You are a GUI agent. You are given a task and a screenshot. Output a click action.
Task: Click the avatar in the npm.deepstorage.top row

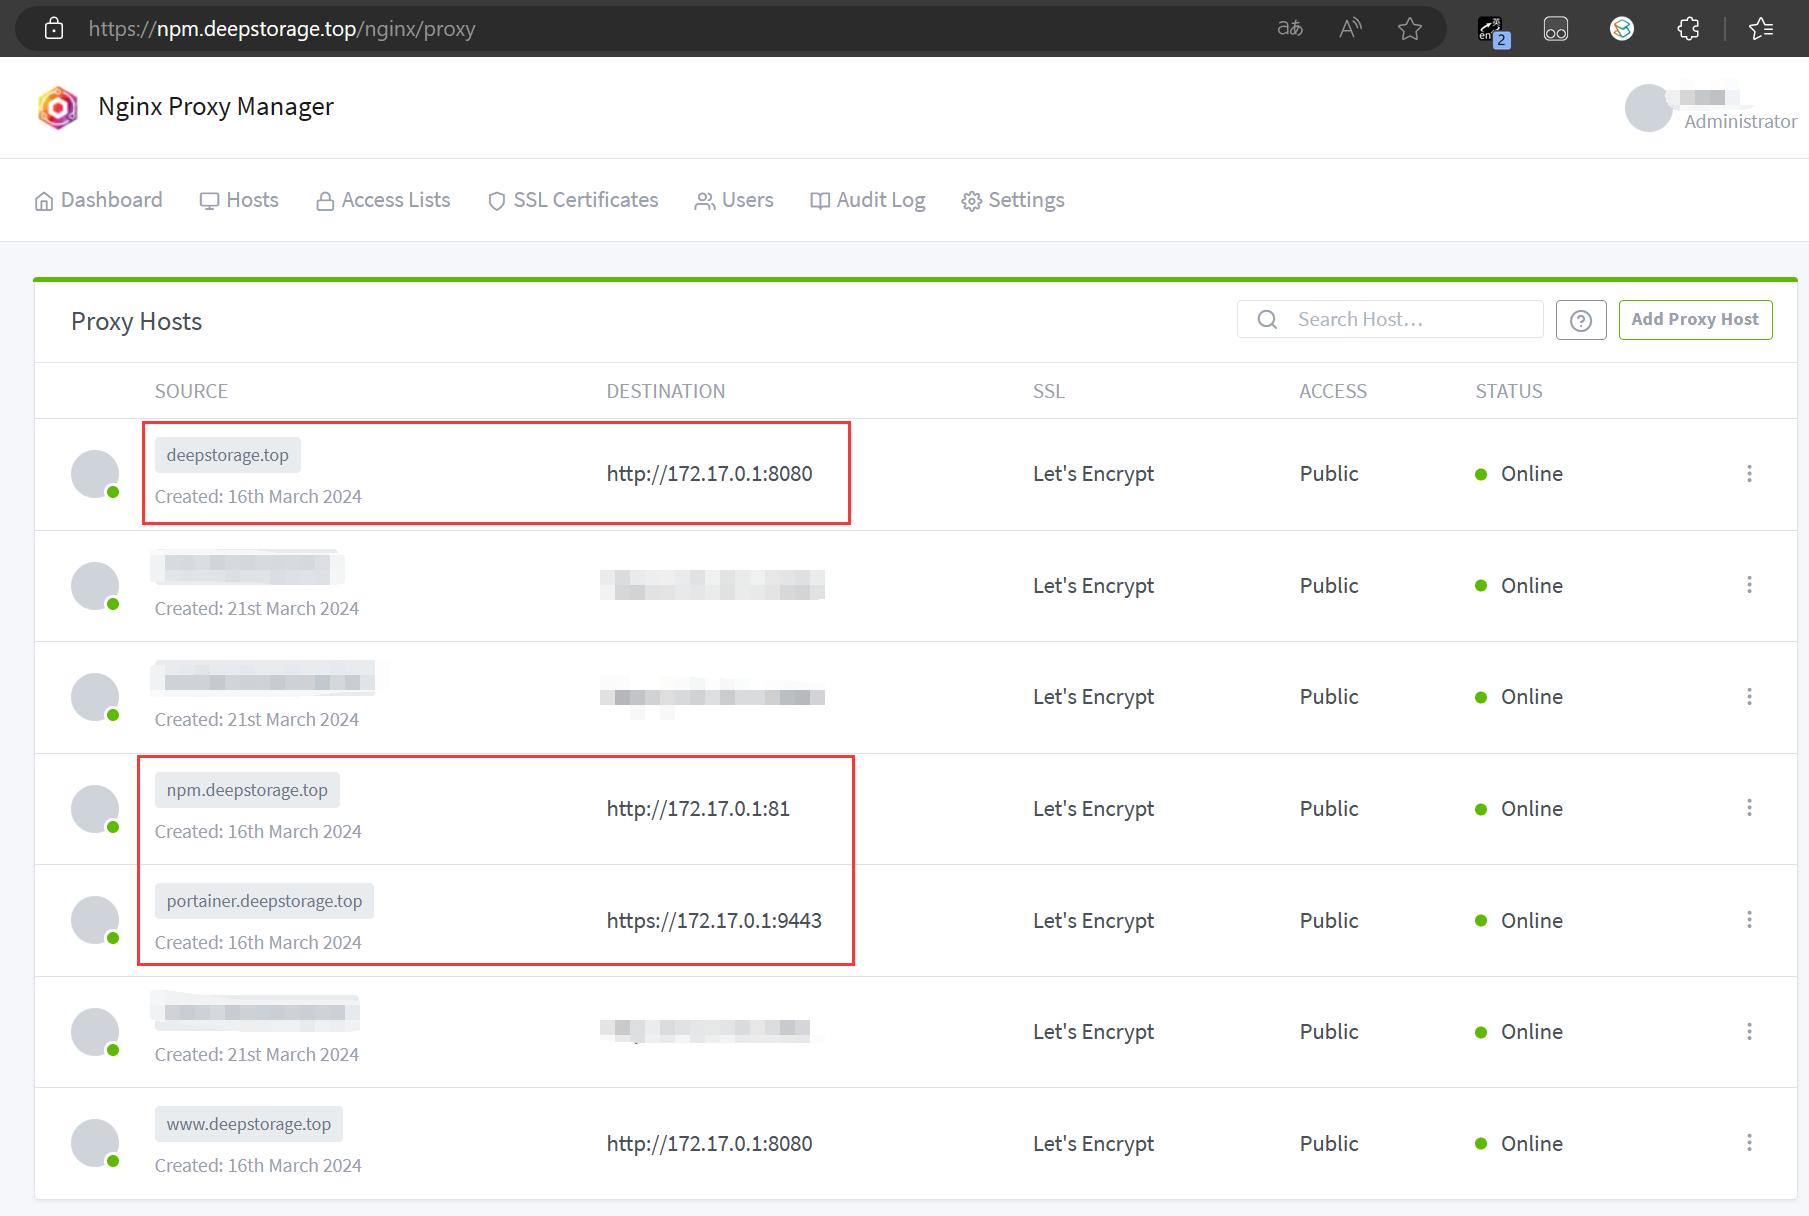pos(95,809)
